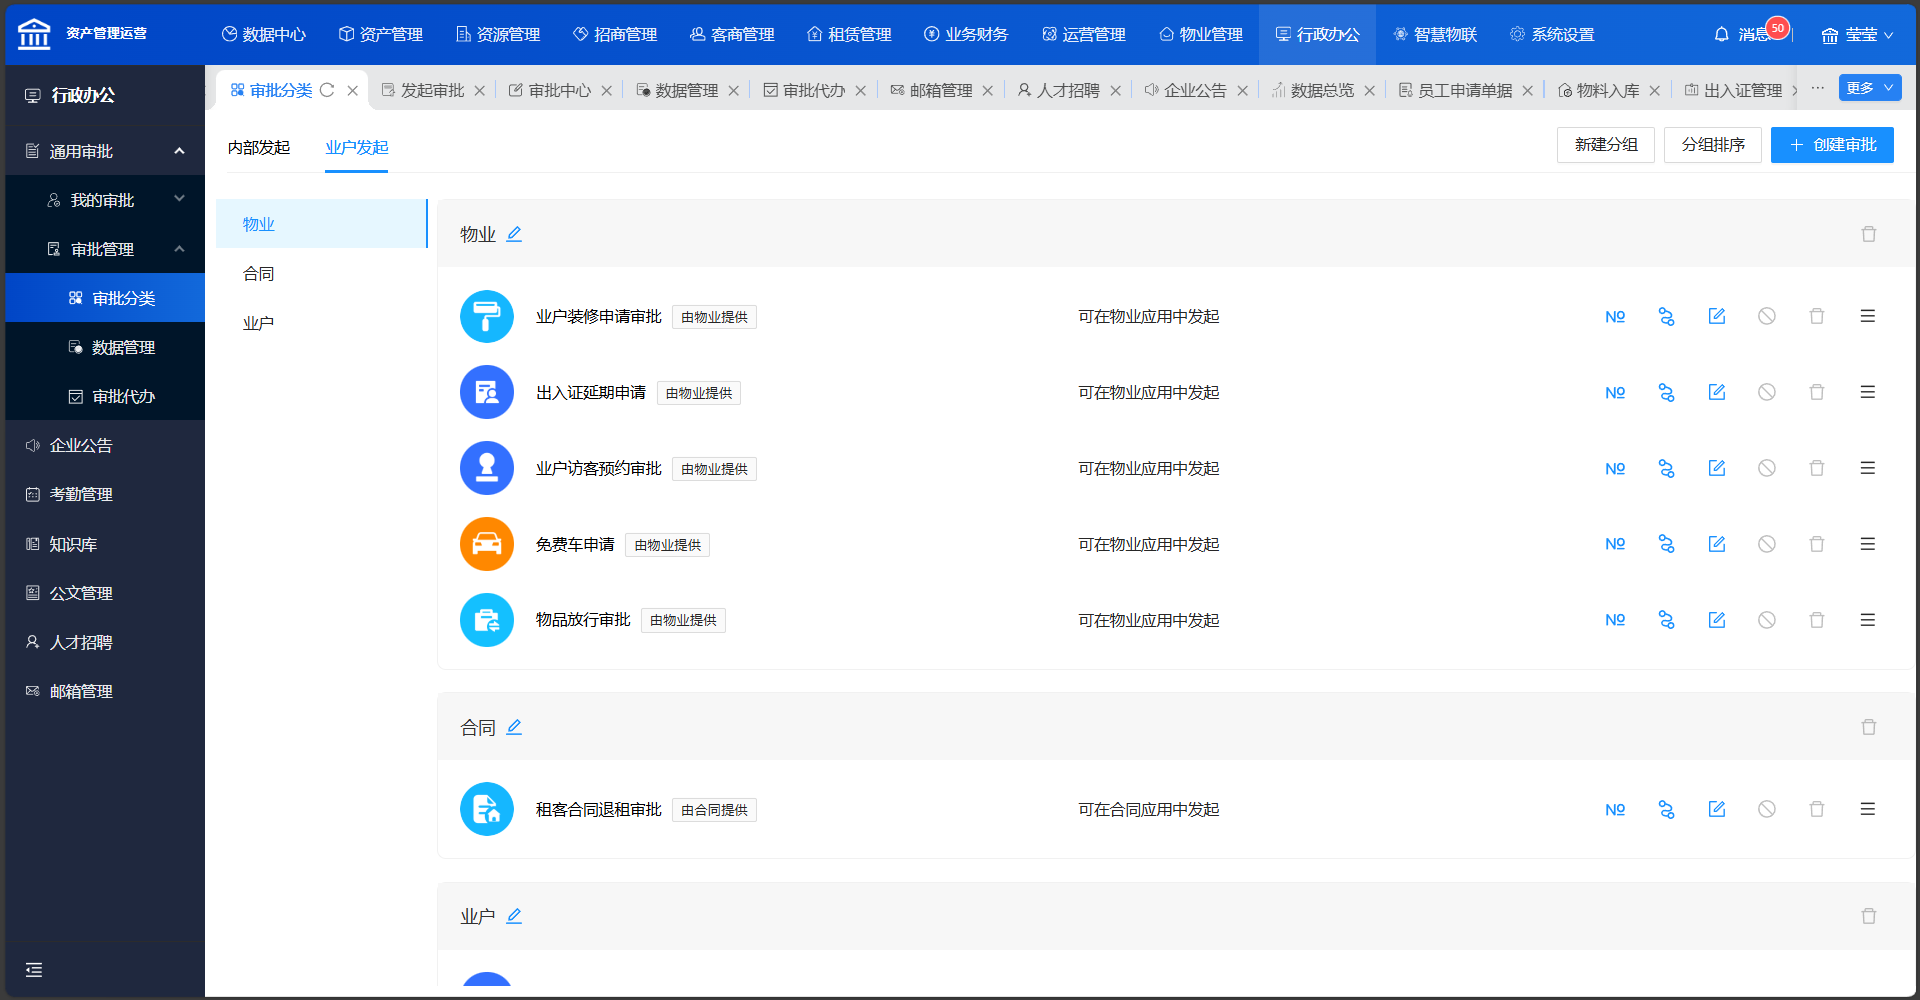This screenshot has width=1920, height=1000.
Task: Open the 更多 tabs dropdown
Action: point(1869,88)
